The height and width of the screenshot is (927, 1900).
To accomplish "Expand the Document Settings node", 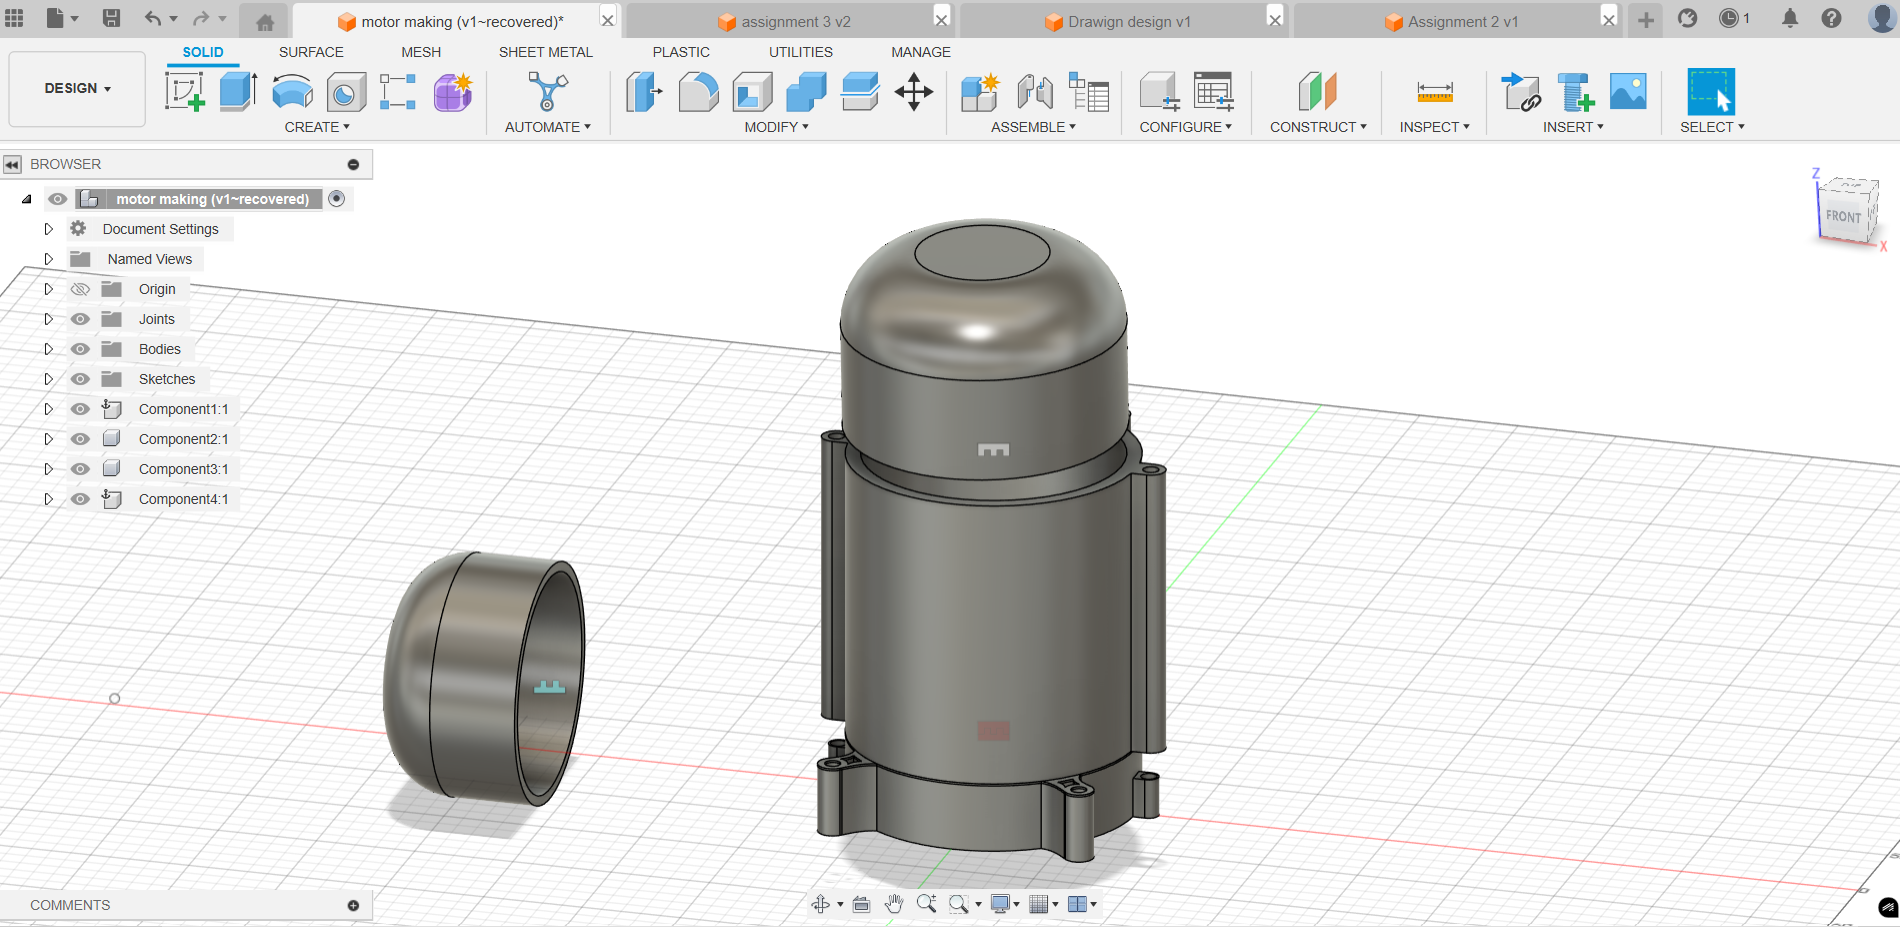I will coord(48,228).
